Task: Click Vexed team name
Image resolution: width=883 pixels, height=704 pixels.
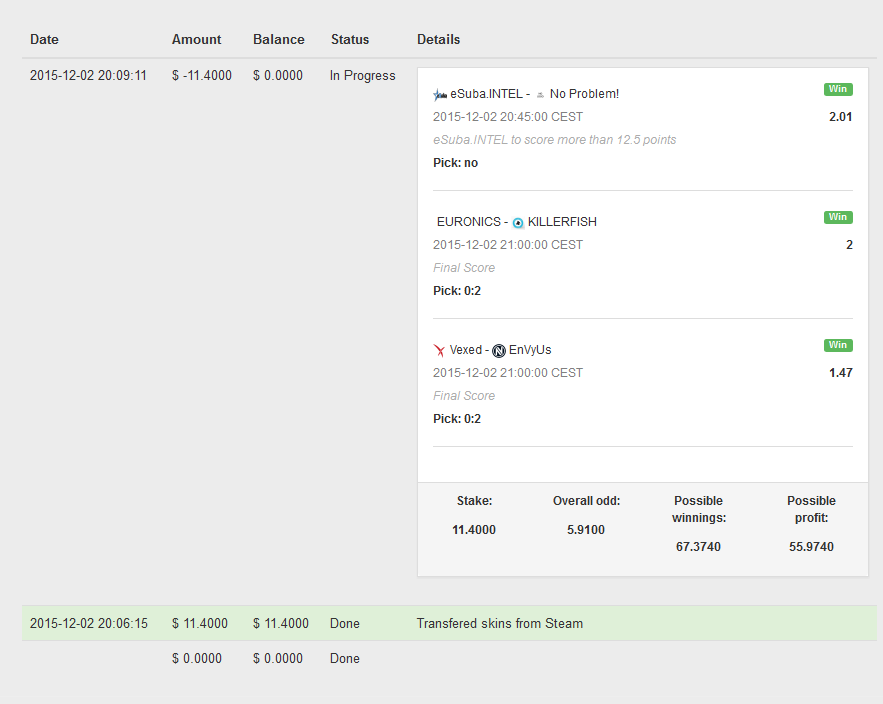Action: pos(466,350)
